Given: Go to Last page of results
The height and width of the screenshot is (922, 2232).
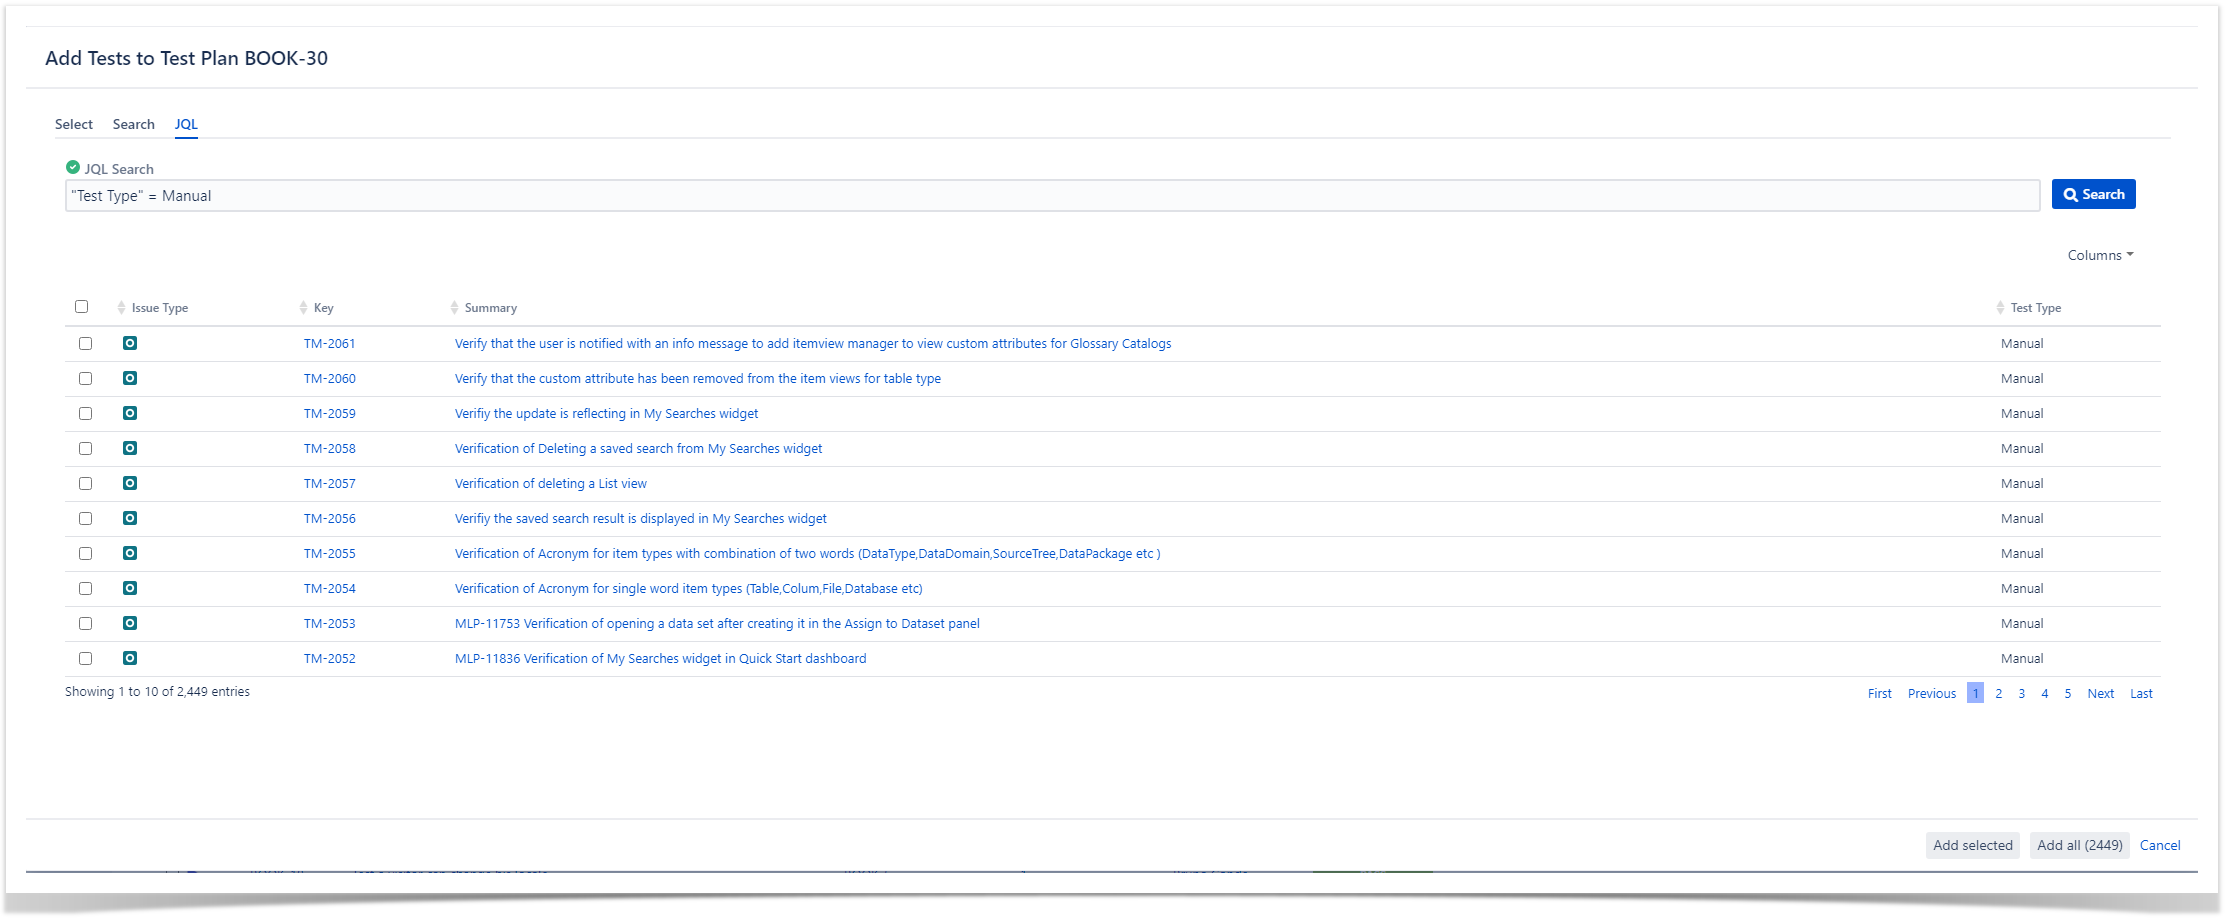Looking at the screenshot, I should click(2141, 693).
